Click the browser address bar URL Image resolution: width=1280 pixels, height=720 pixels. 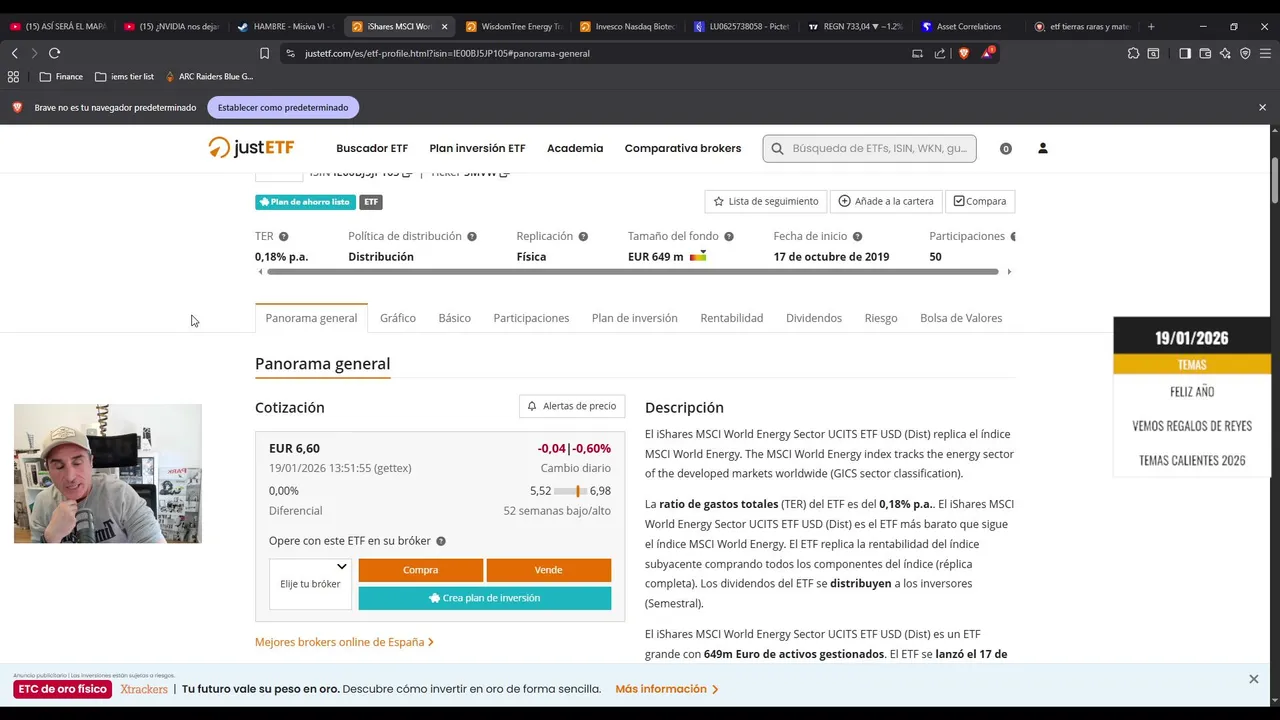(447, 53)
